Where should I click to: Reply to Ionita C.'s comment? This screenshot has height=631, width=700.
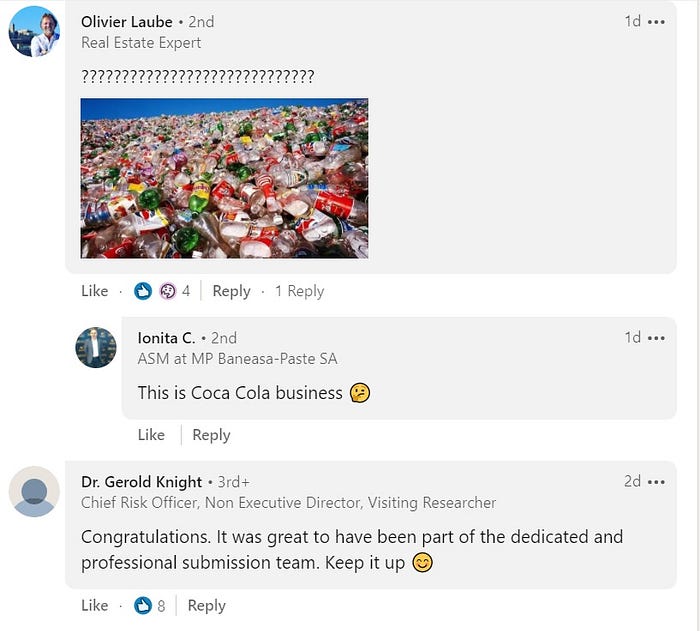(x=211, y=435)
